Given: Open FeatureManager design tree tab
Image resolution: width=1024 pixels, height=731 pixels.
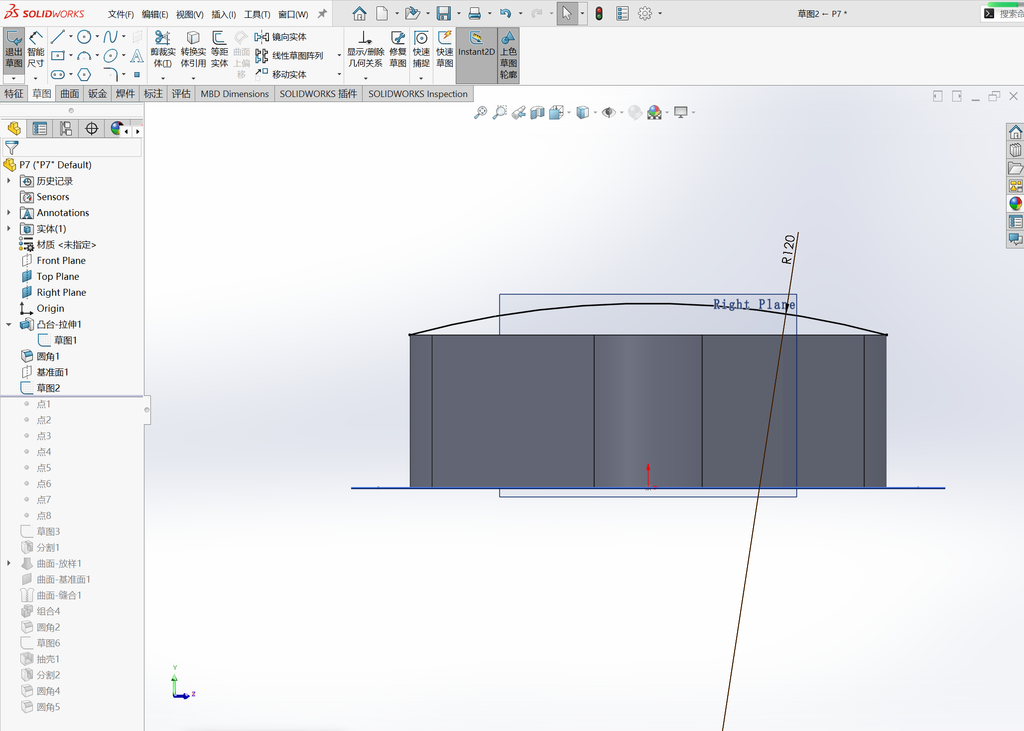Looking at the screenshot, I should coord(14,129).
